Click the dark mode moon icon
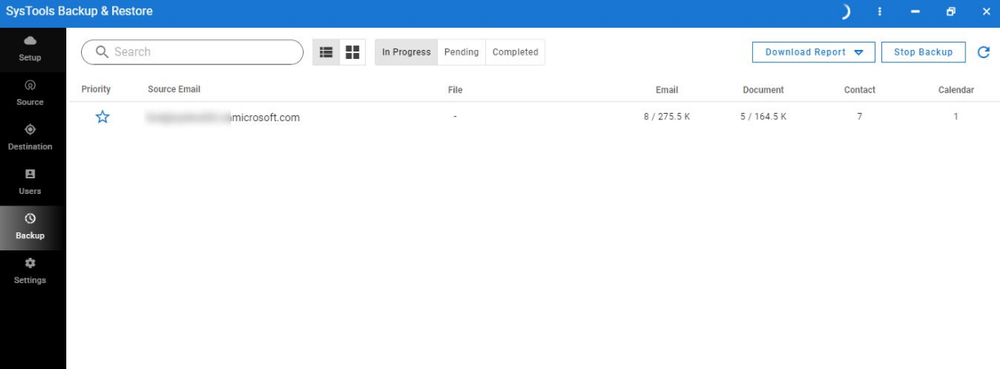 [x=845, y=11]
